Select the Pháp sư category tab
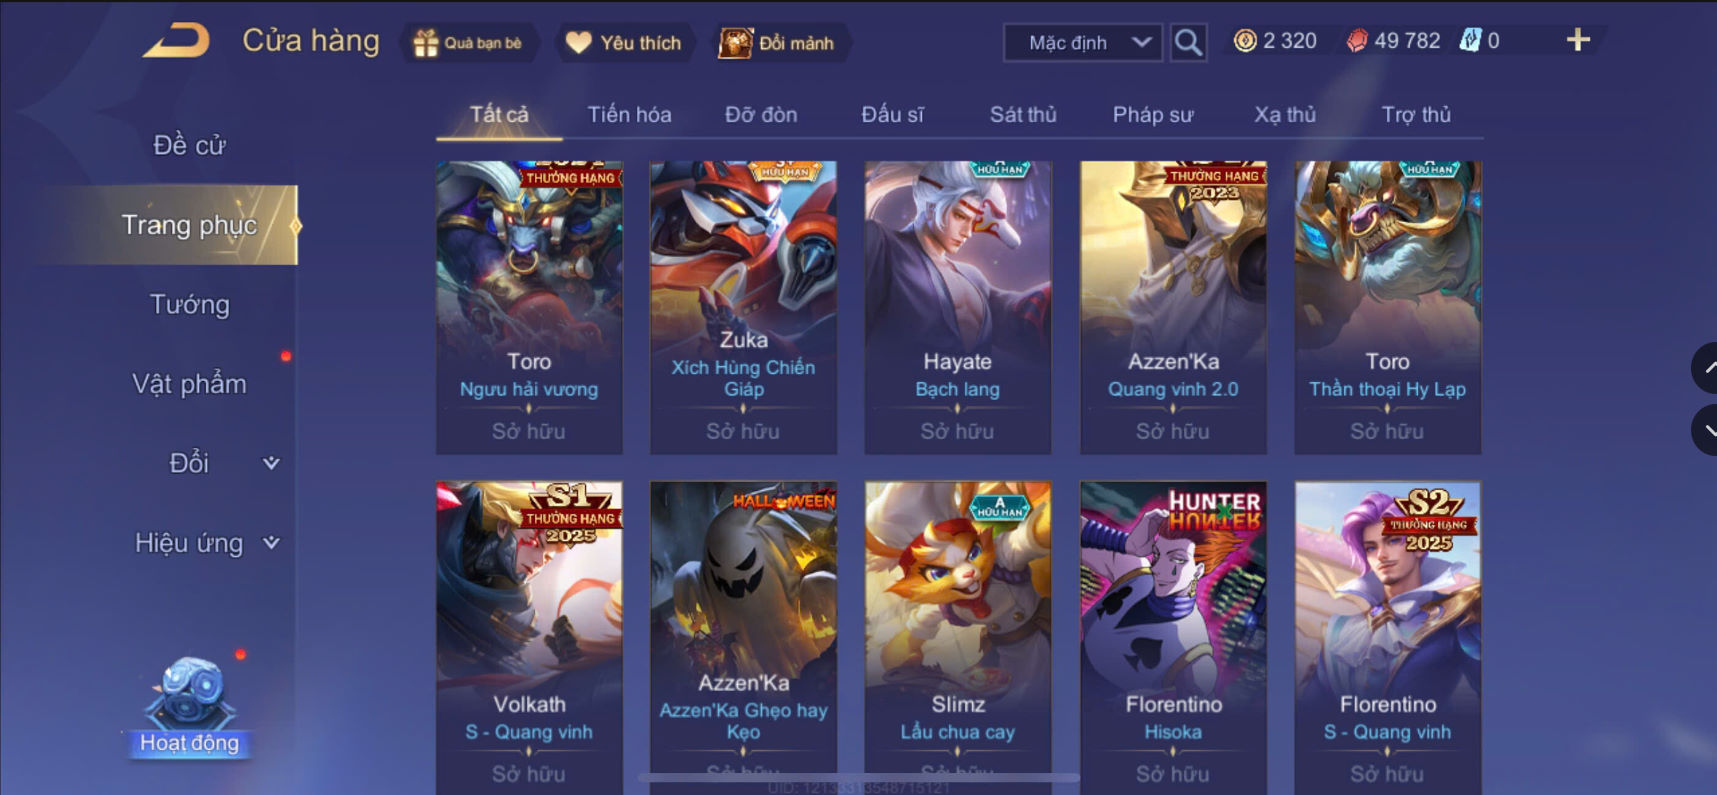The image size is (1717, 795). tap(1153, 114)
